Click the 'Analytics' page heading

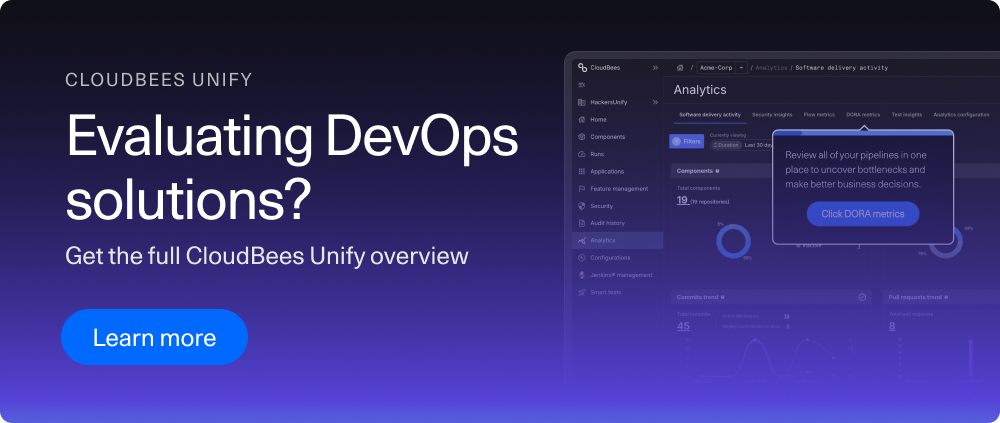(x=700, y=90)
